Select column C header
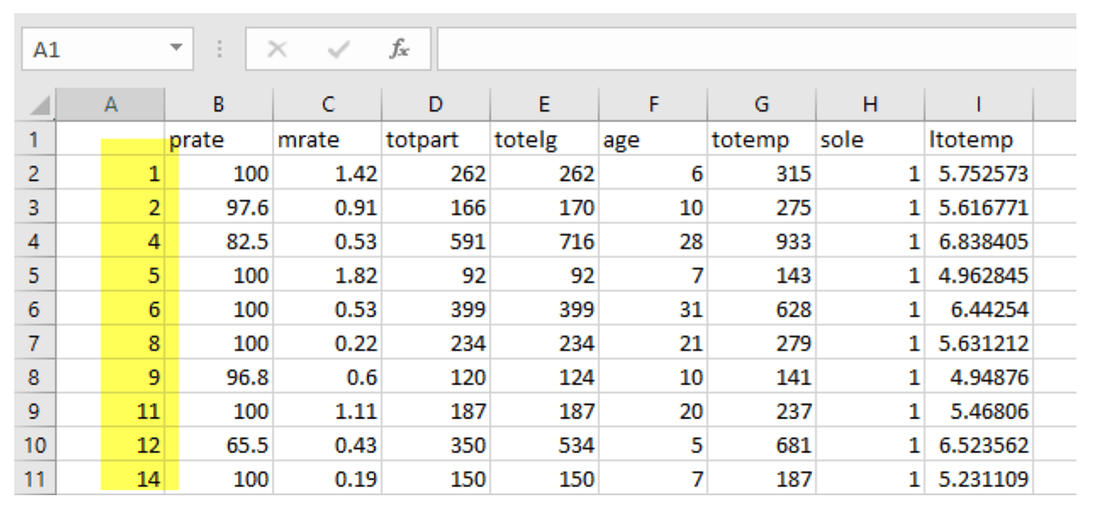 pos(327,104)
